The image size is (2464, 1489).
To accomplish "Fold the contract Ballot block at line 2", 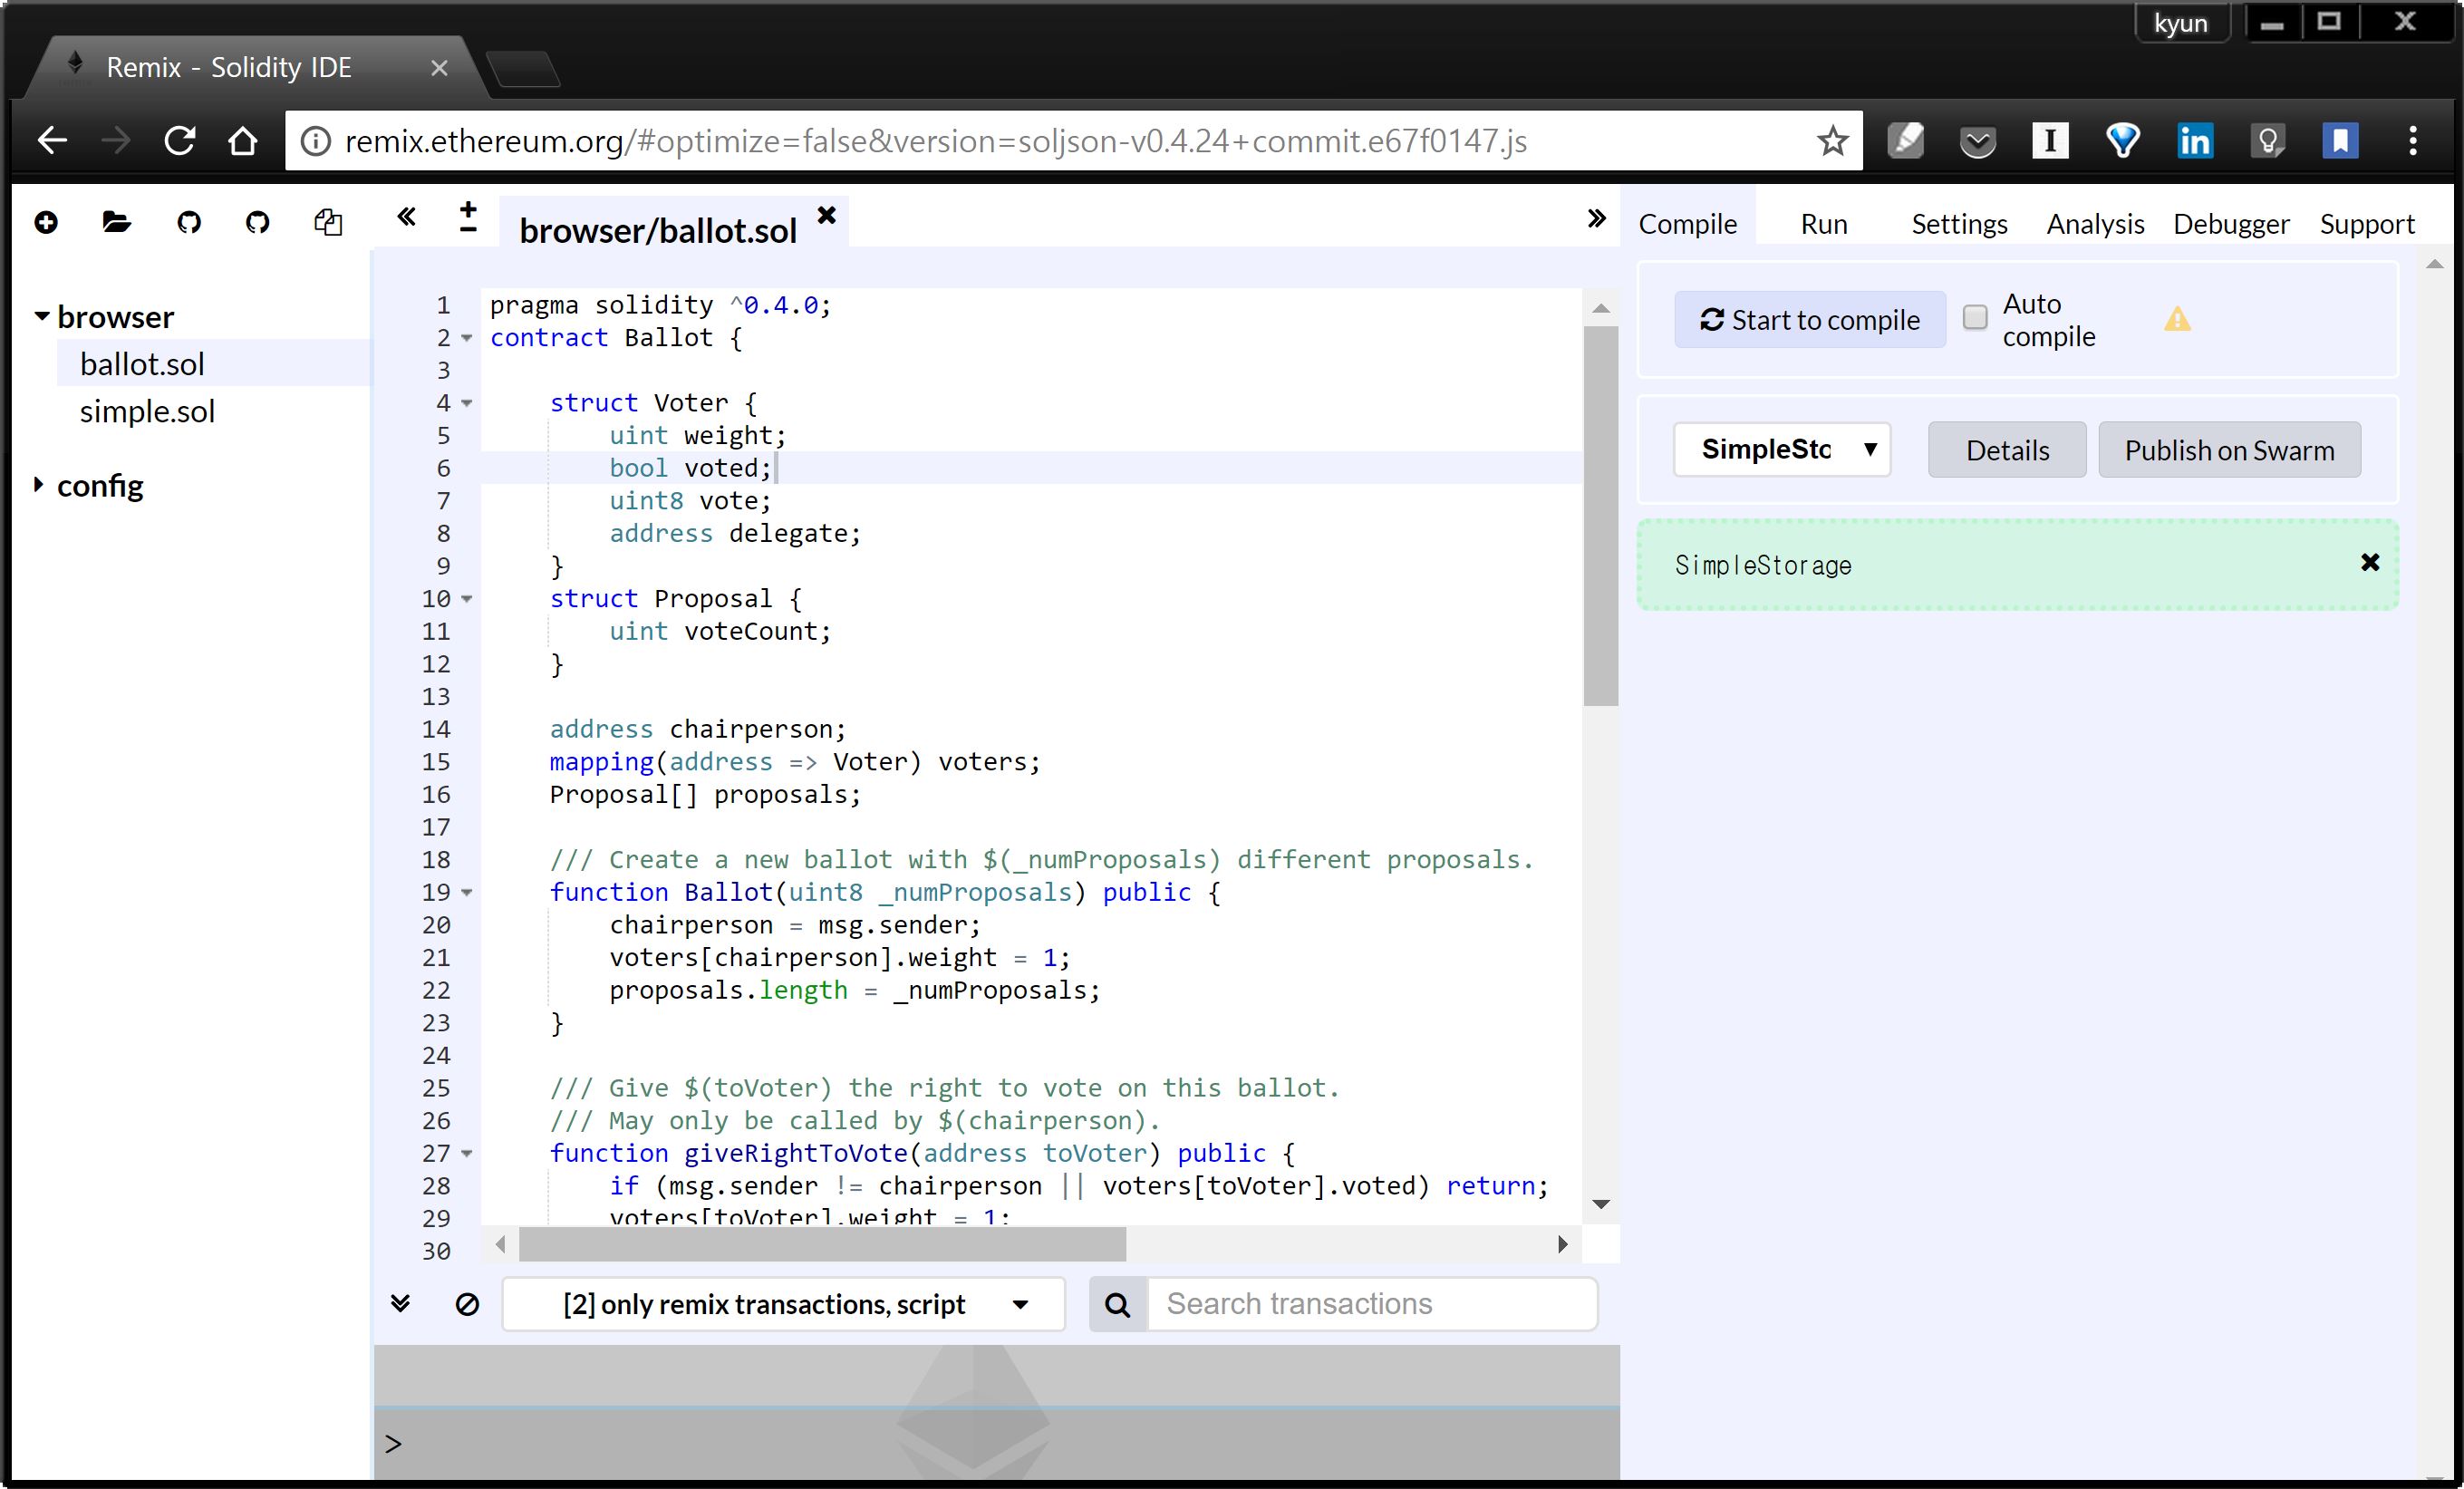I will point(466,338).
